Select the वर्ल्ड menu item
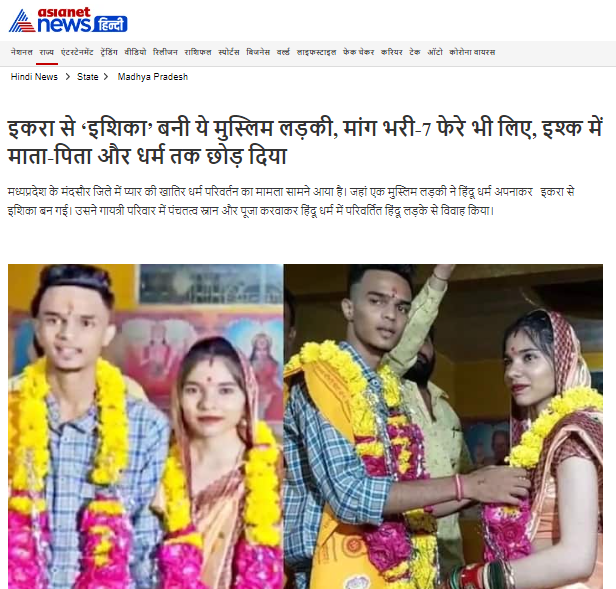616x589 pixels. coord(283,52)
